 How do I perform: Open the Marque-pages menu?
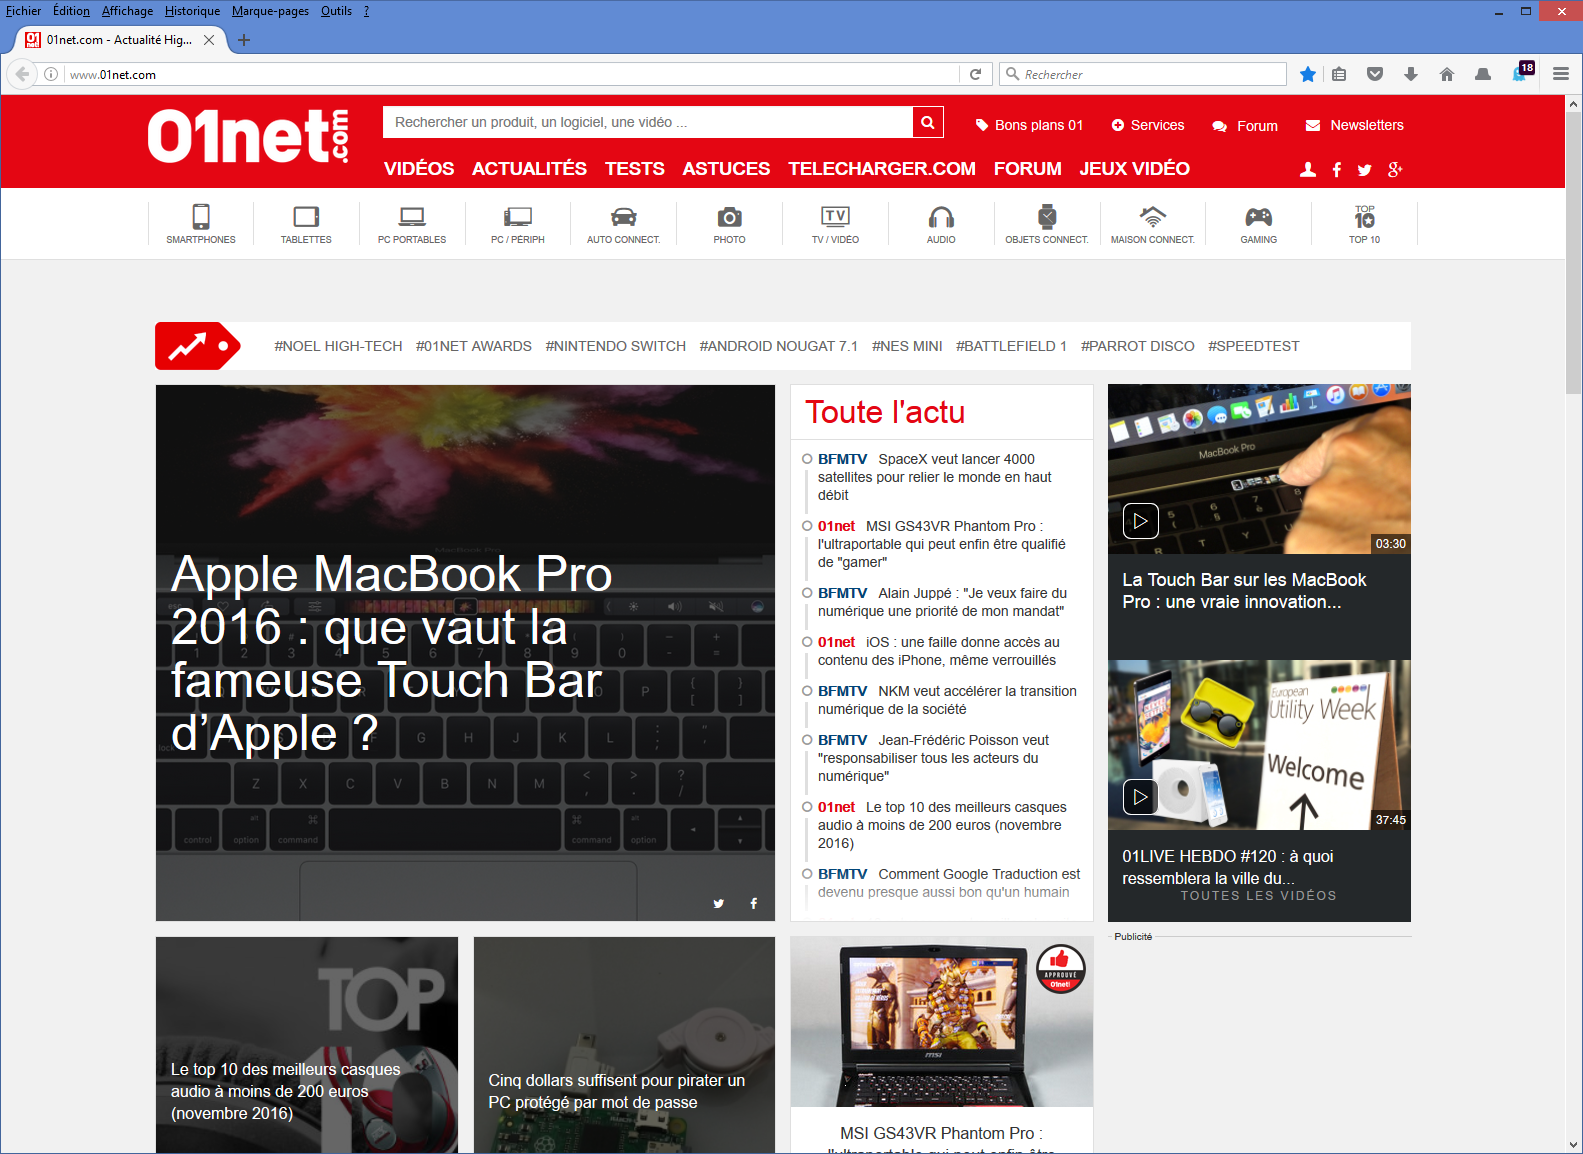pos(270,11)
